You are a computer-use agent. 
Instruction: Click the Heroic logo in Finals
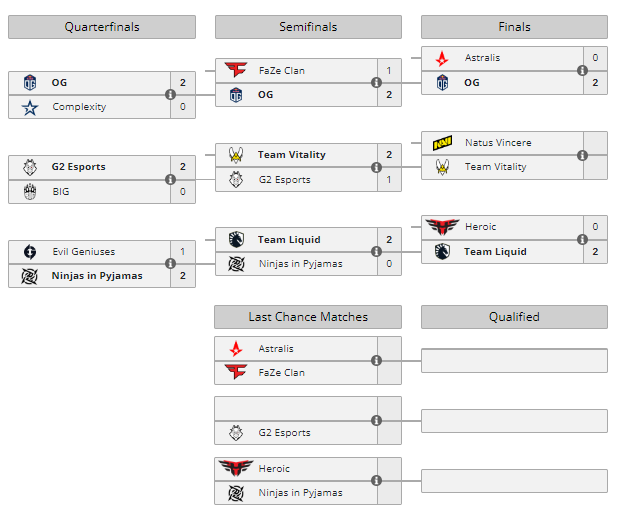coord(440,227)
